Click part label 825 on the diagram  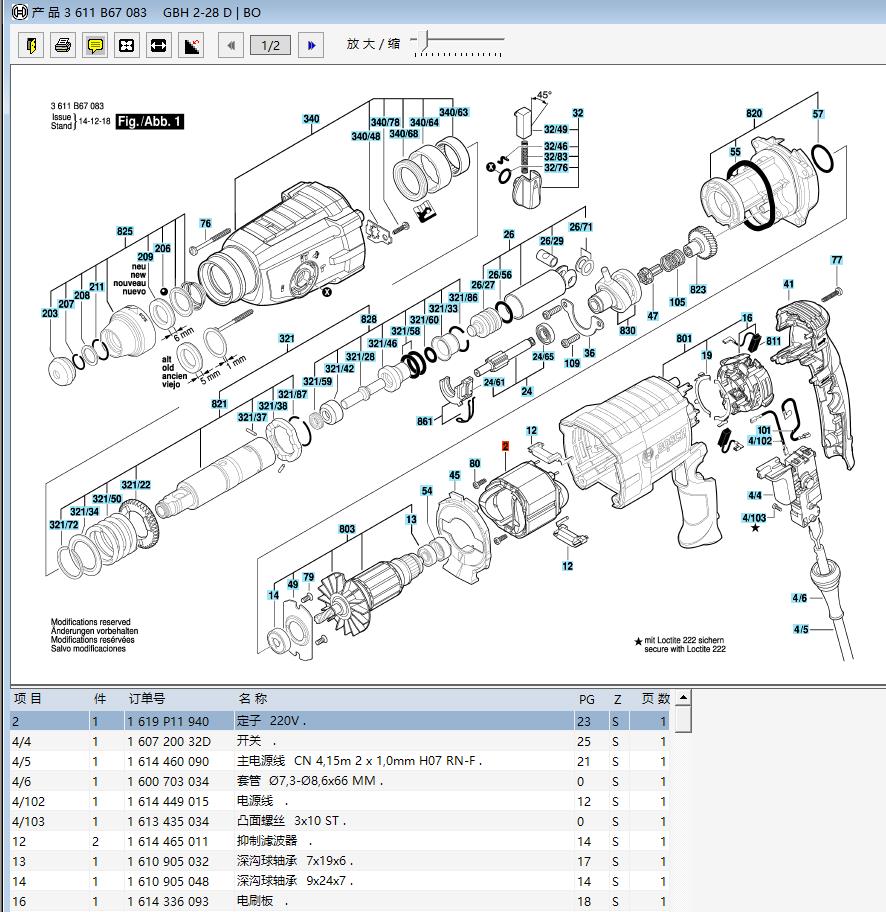click(x=125, y=231)
